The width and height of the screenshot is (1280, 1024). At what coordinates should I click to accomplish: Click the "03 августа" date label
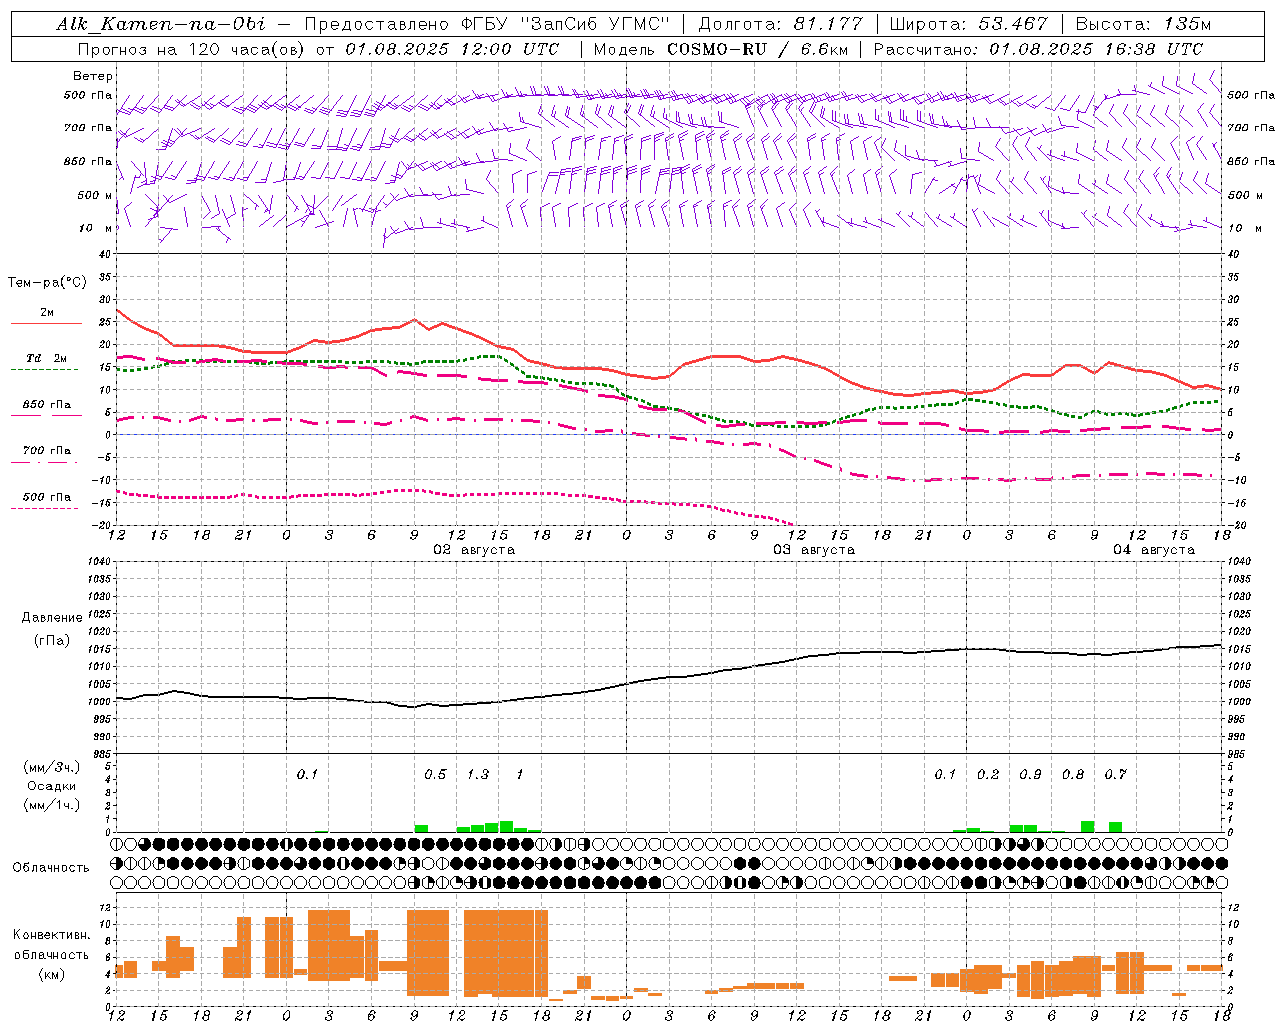point(814,550)
